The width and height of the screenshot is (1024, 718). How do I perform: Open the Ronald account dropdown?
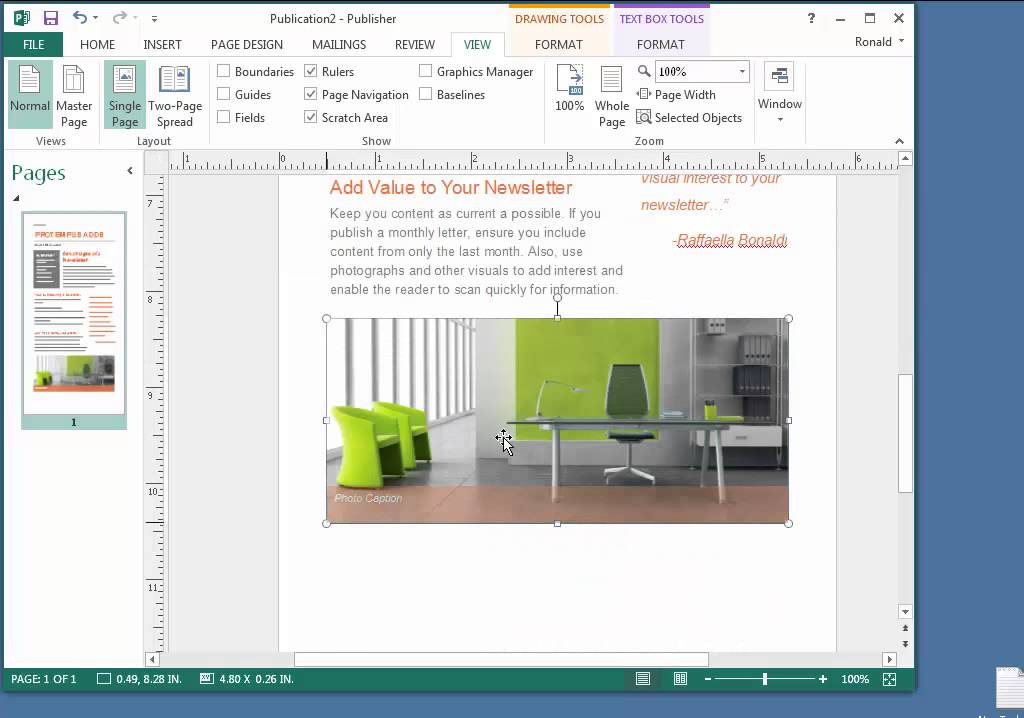879,42
